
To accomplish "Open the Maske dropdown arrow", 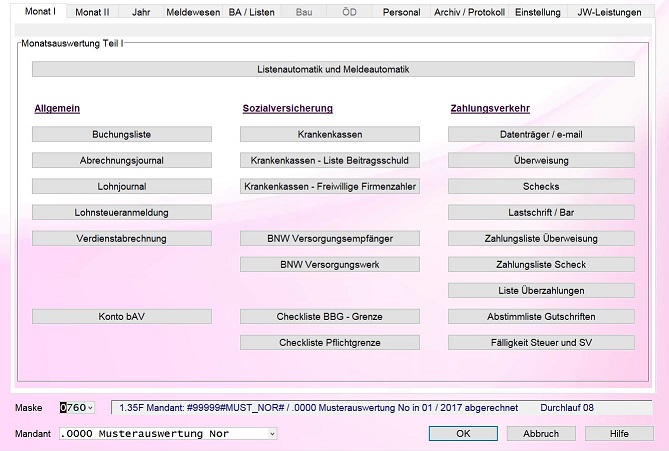I will pyautogui.click(x=90, y=408).
